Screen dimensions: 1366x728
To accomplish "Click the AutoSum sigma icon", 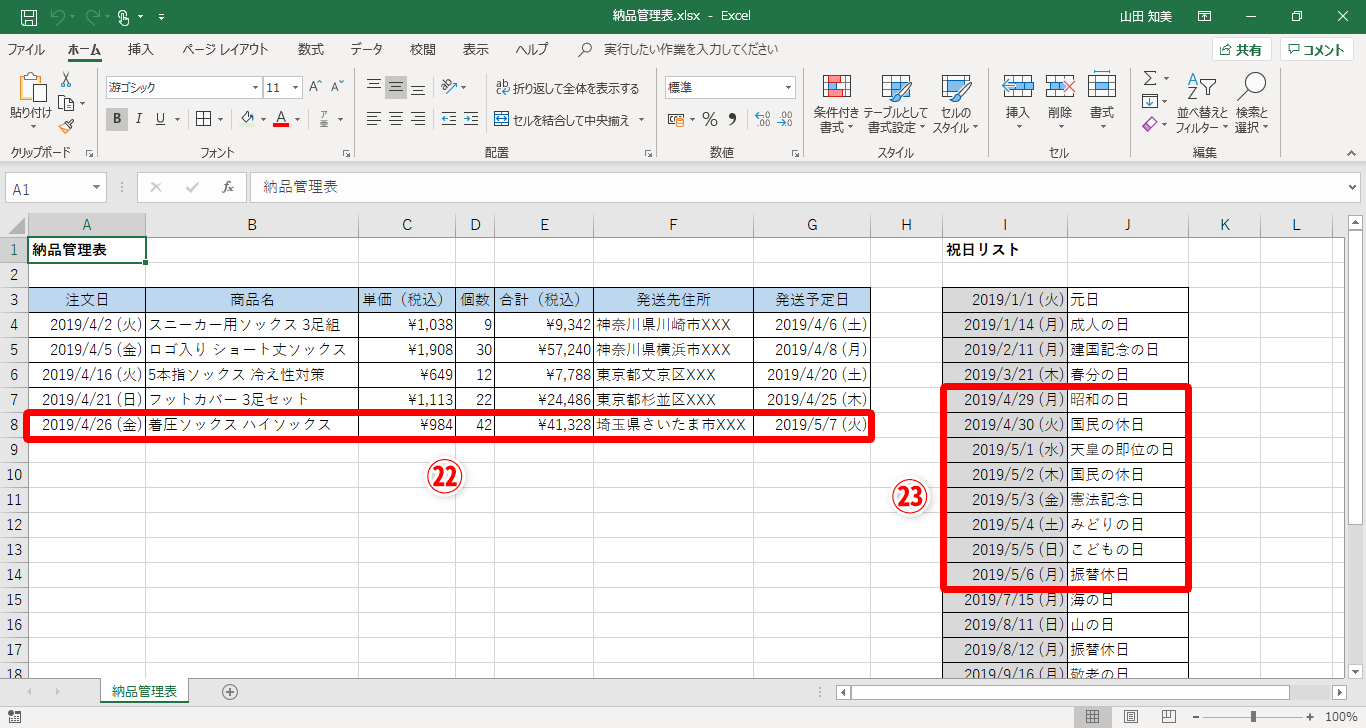I will coord(1150,78).
